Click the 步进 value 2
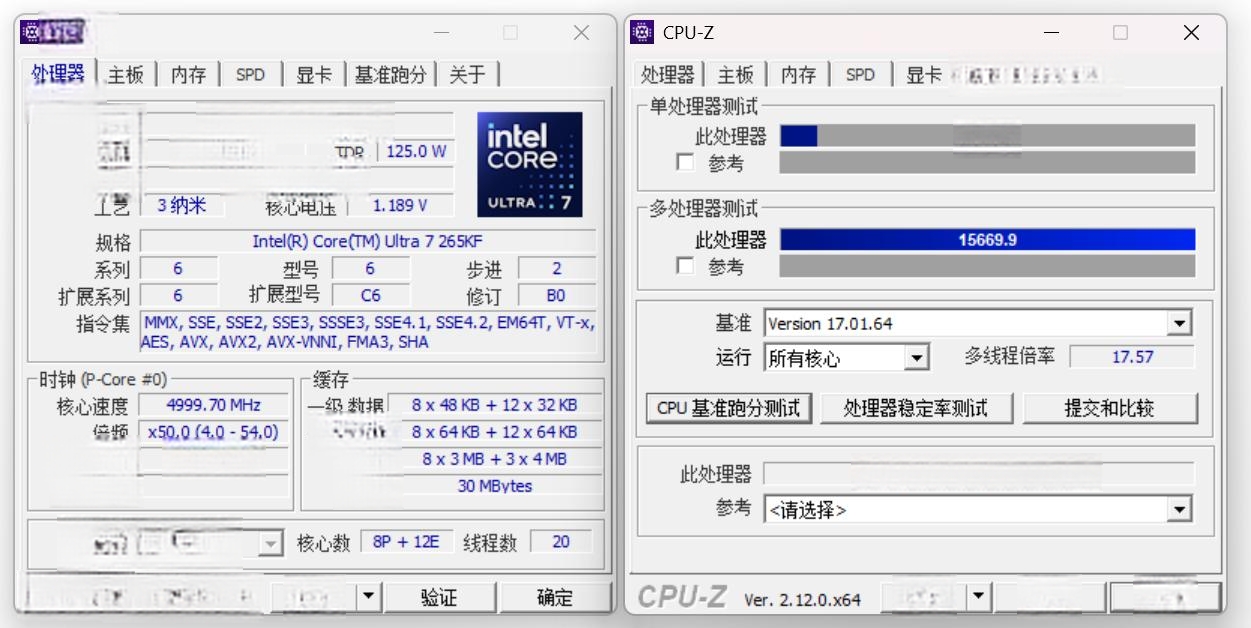The width and height of the screenshot is (1251, 628). pyautogui.click(x=556, y=268)
